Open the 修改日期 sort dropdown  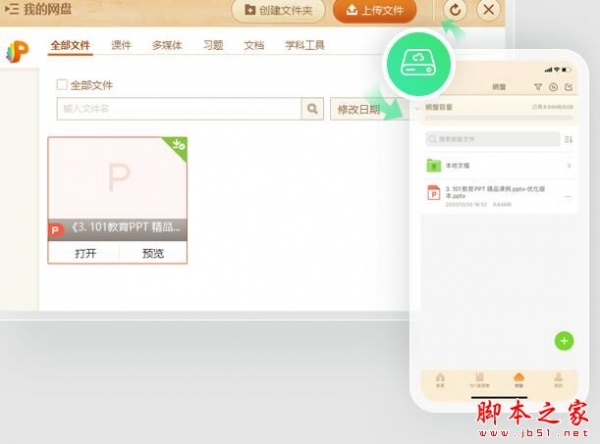pos(369,109)
